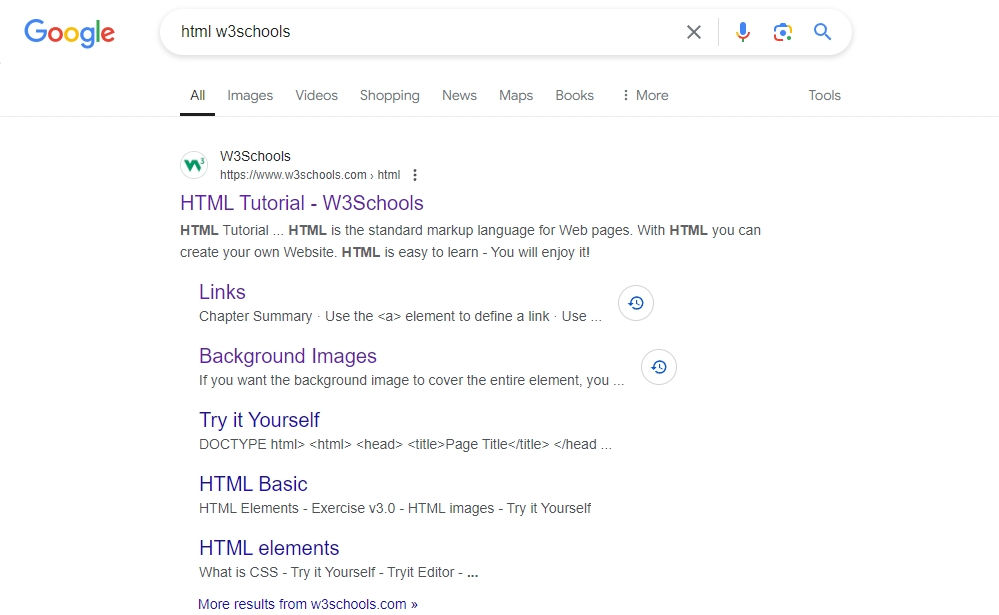Open the Shopping tab
Image resolution: width=999 pixels, height=615 pixels.
click(390, 96)
